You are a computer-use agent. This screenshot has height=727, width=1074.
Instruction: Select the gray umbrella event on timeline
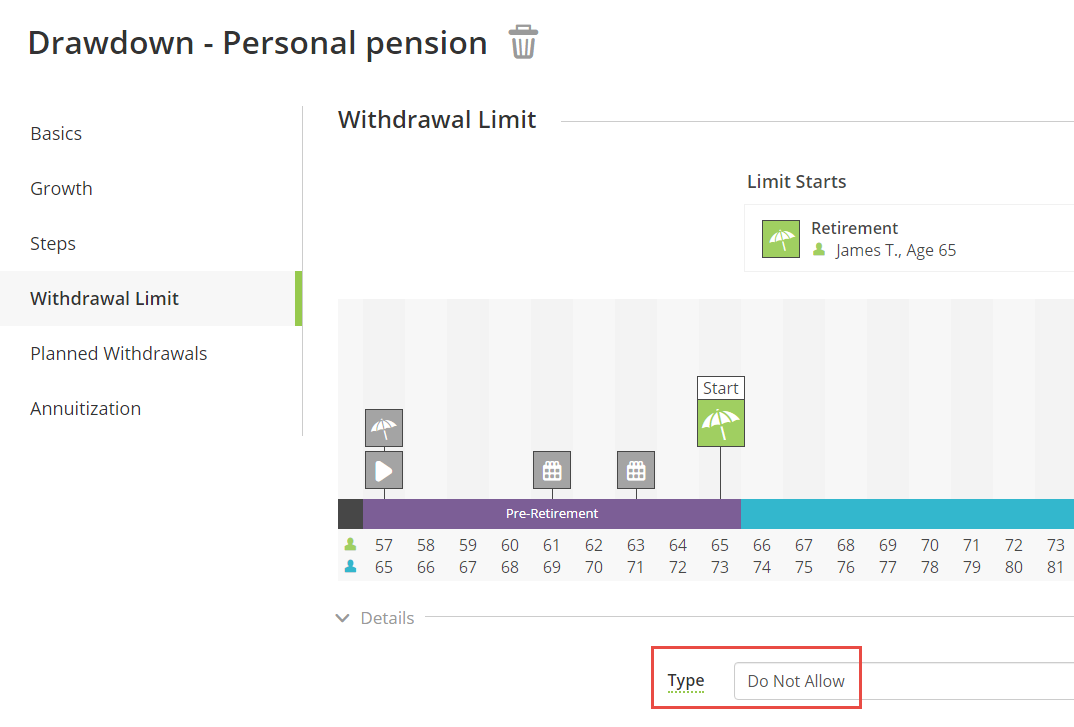(x=384, y=428)
